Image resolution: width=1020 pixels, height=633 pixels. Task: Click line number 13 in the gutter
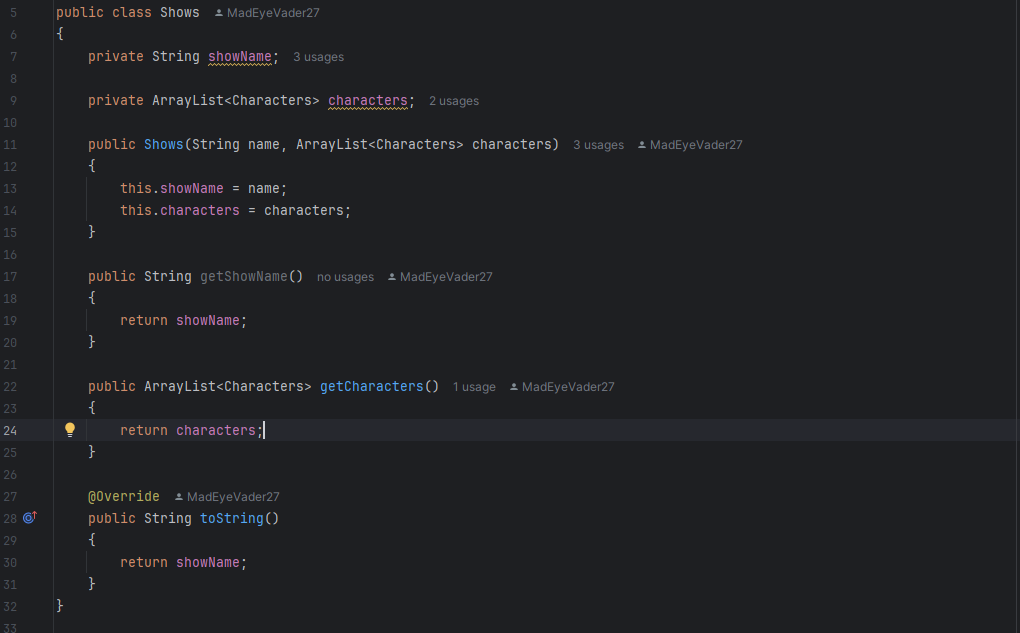pos(10,189)
